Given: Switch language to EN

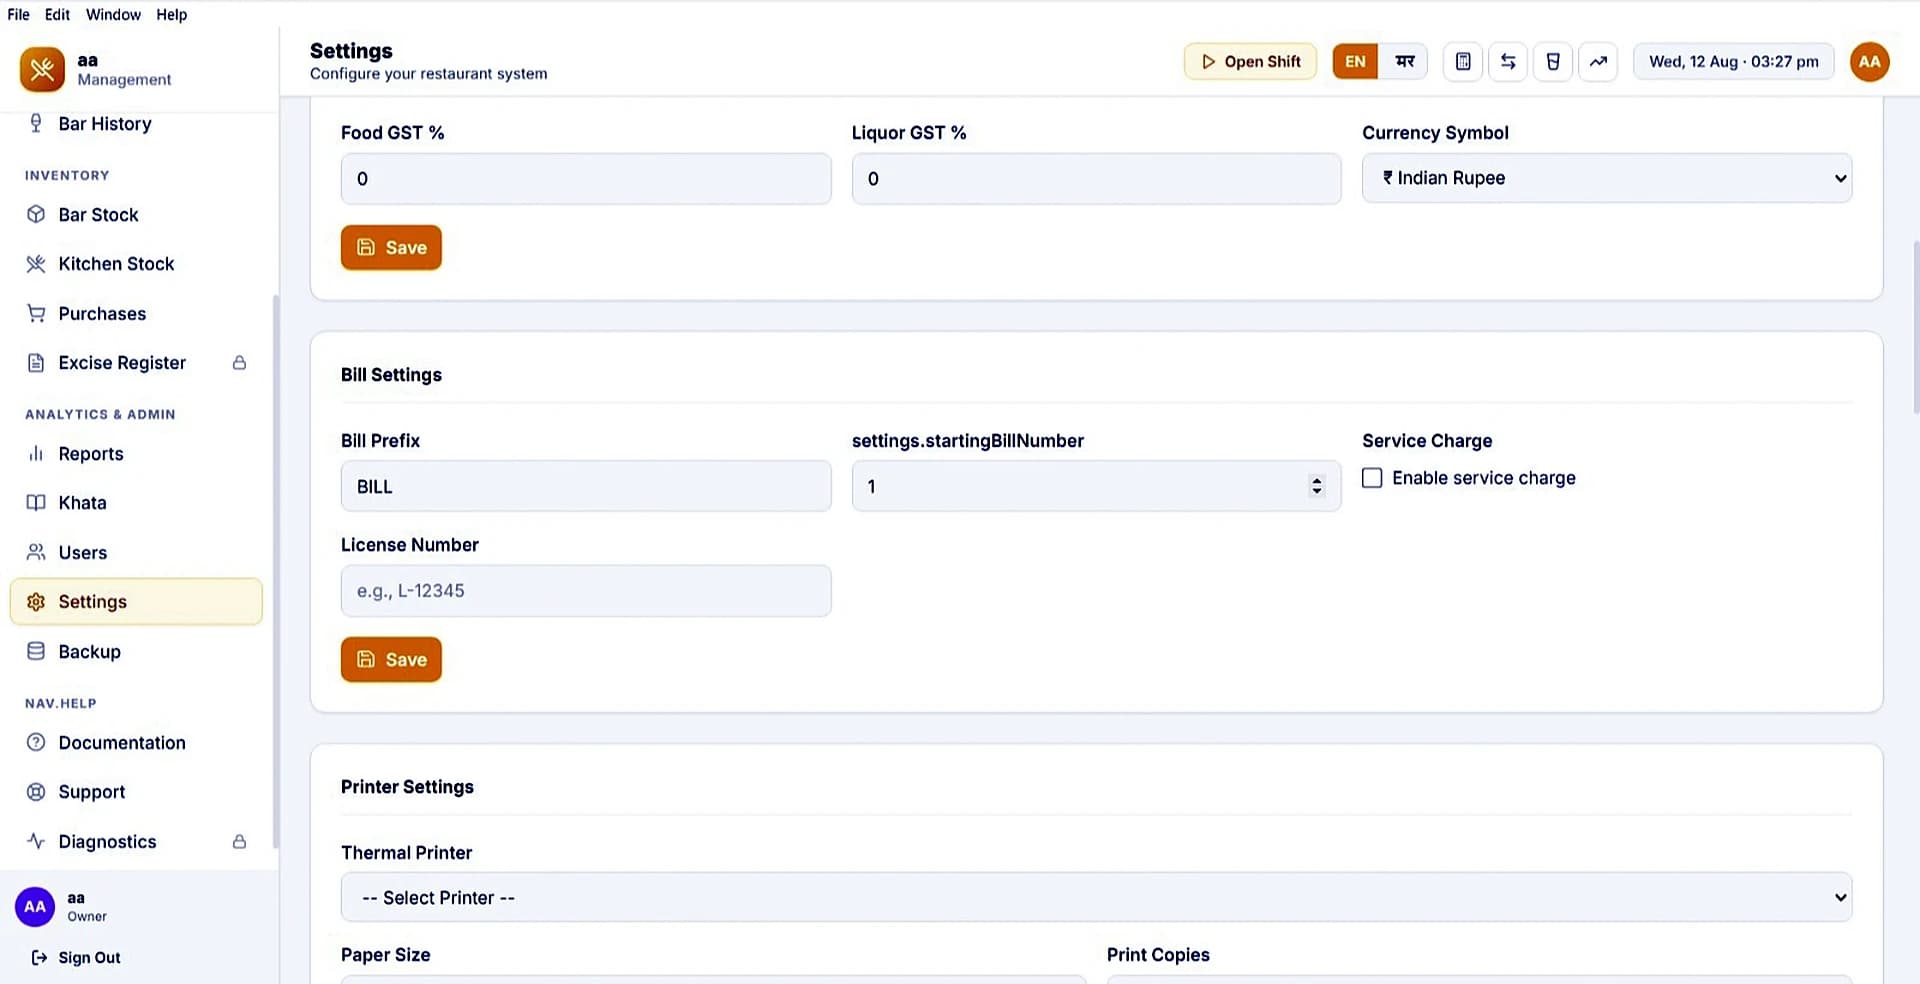Looking at the screenshot, I should pos(1355,62).
